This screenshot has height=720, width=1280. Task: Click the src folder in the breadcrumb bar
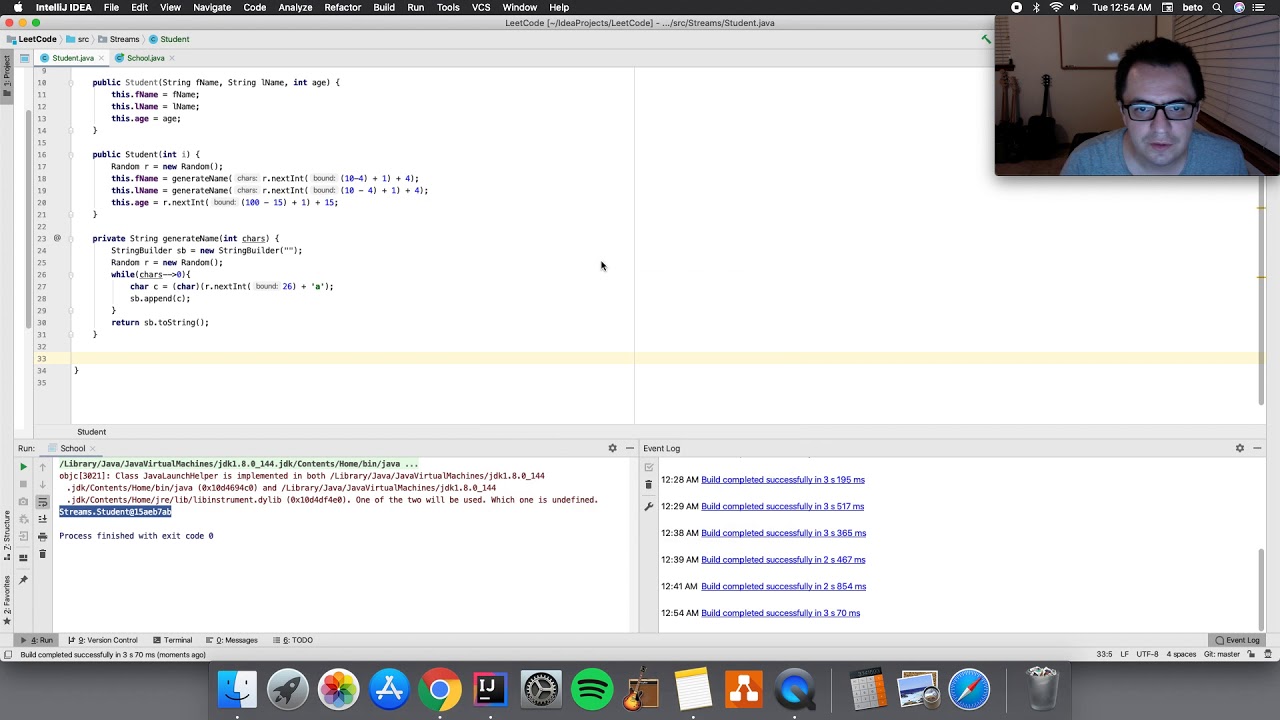[78, 39]
